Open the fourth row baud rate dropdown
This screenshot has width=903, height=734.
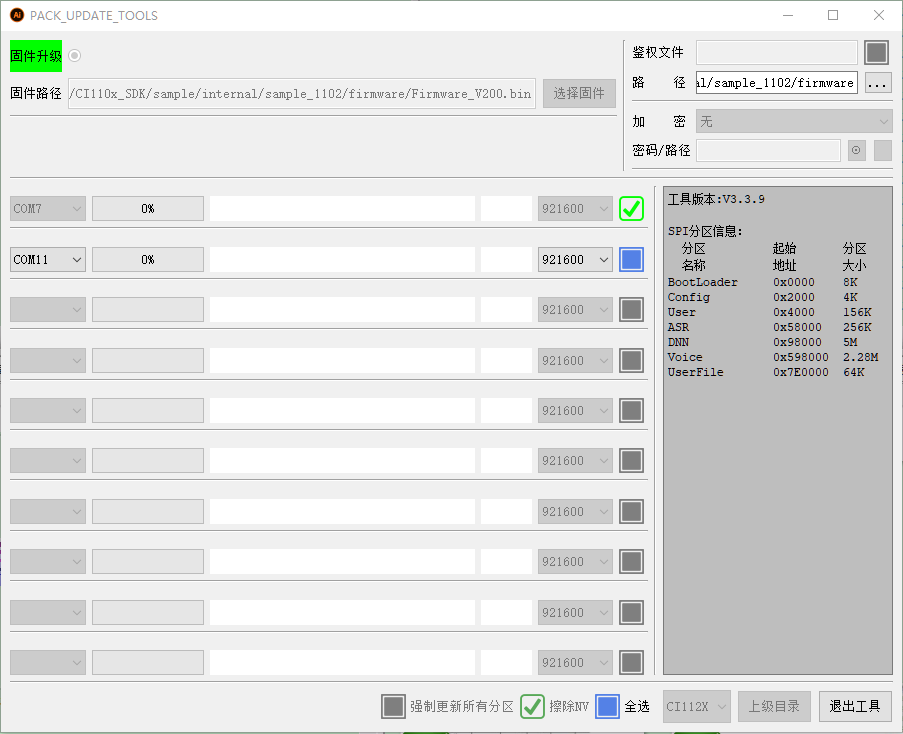575,361
